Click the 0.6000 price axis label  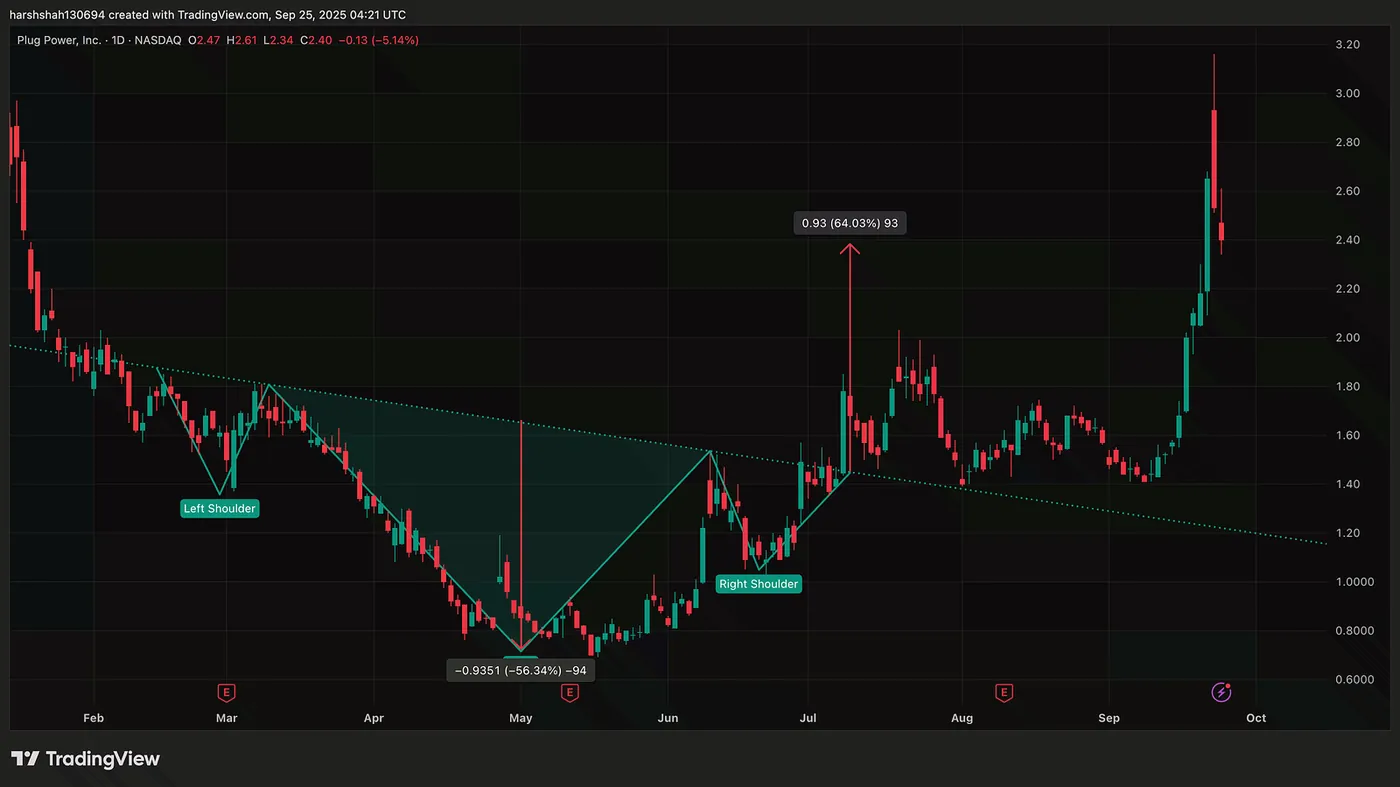pyautogui.click(x=1353, y=680)
